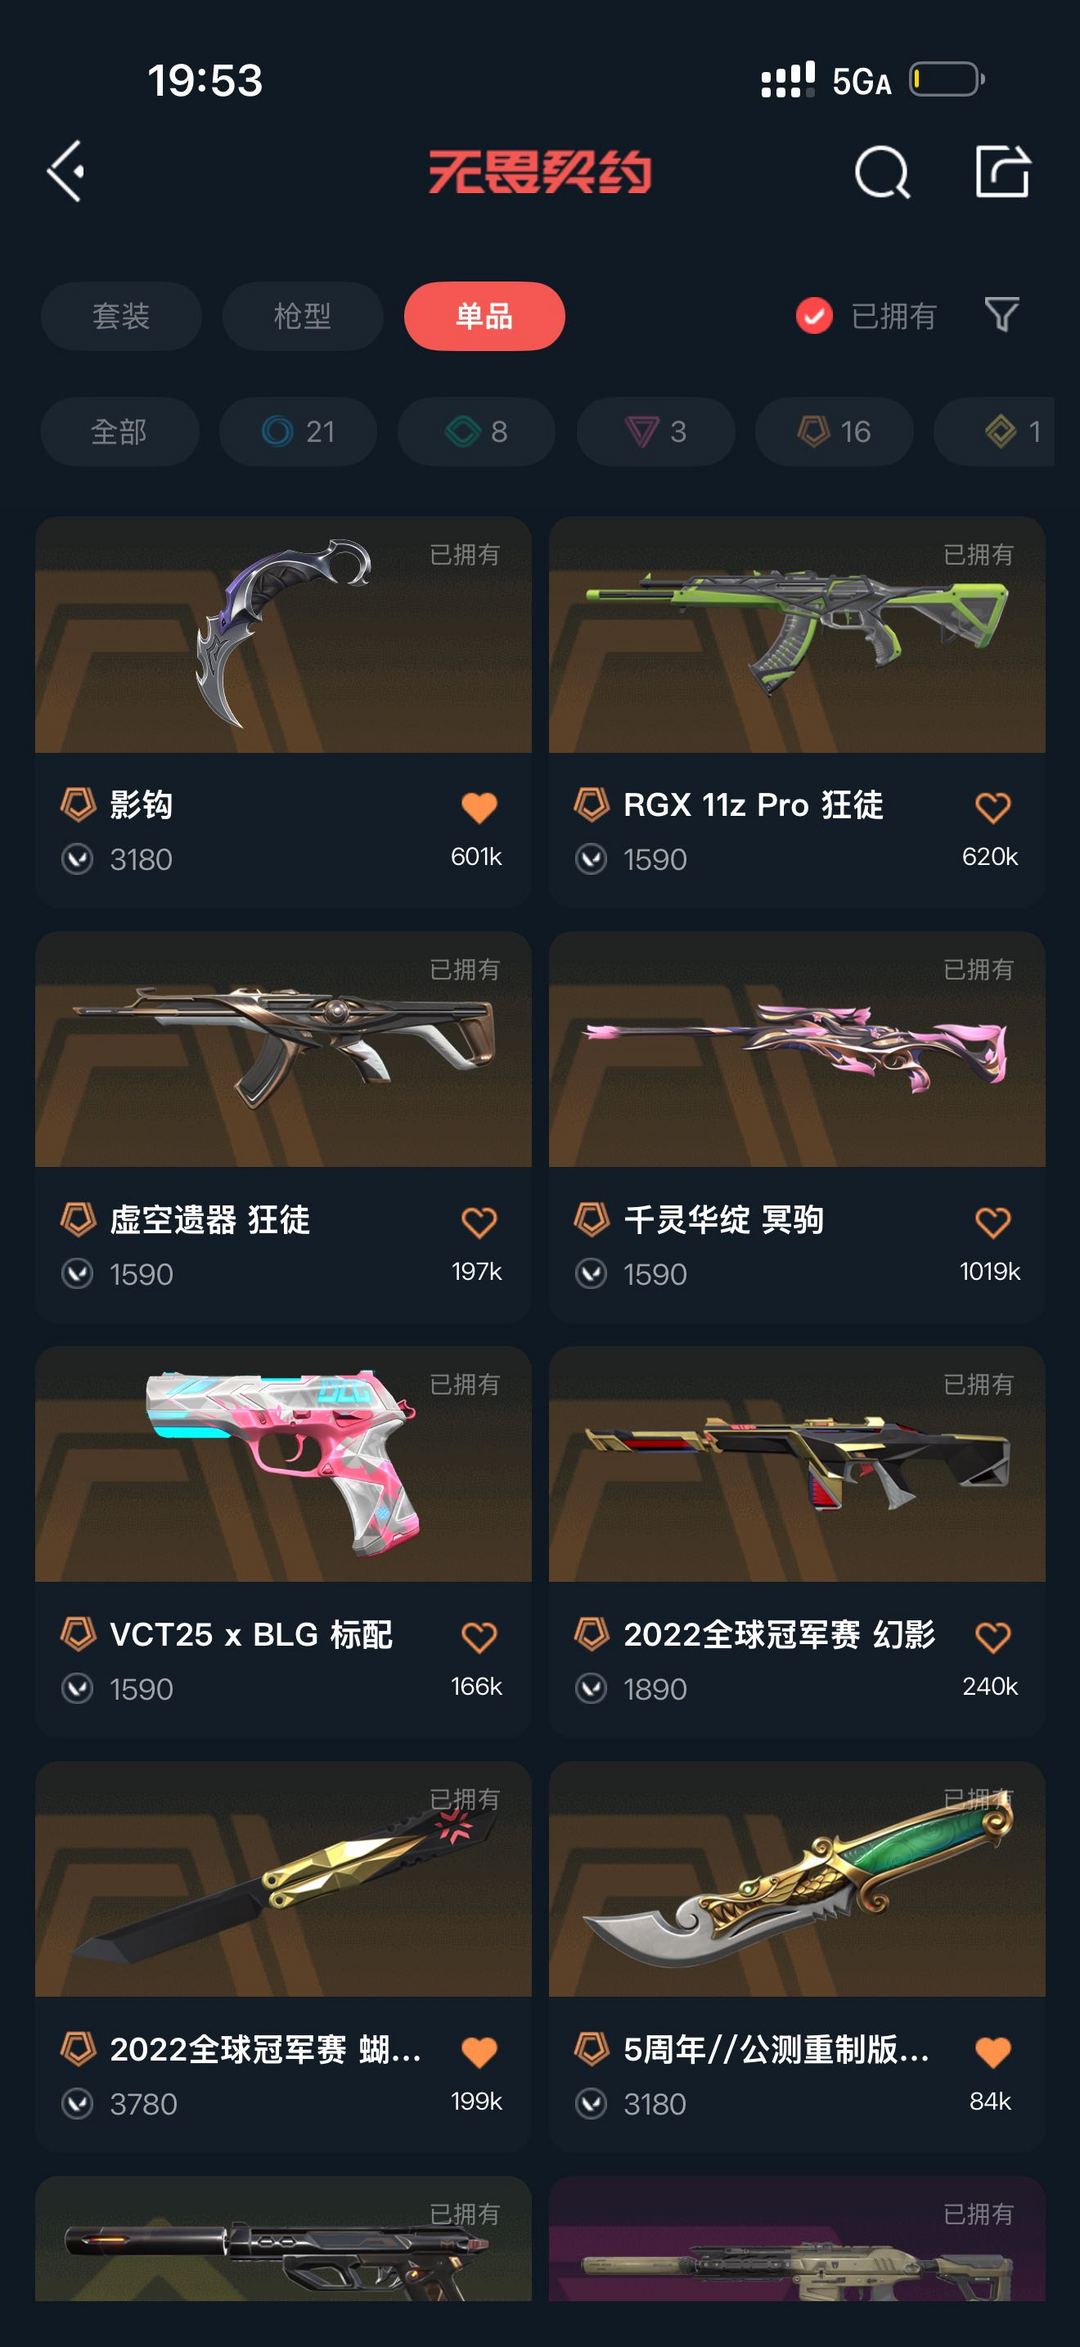Open the search magnifier icon
The image size is (1080, 2347).
(x=883, y=172)
